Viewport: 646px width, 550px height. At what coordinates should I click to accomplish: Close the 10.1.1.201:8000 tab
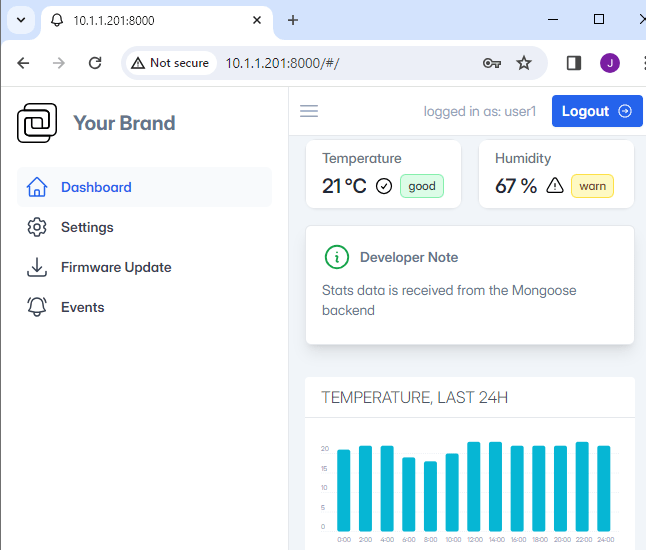pos(257,20)
